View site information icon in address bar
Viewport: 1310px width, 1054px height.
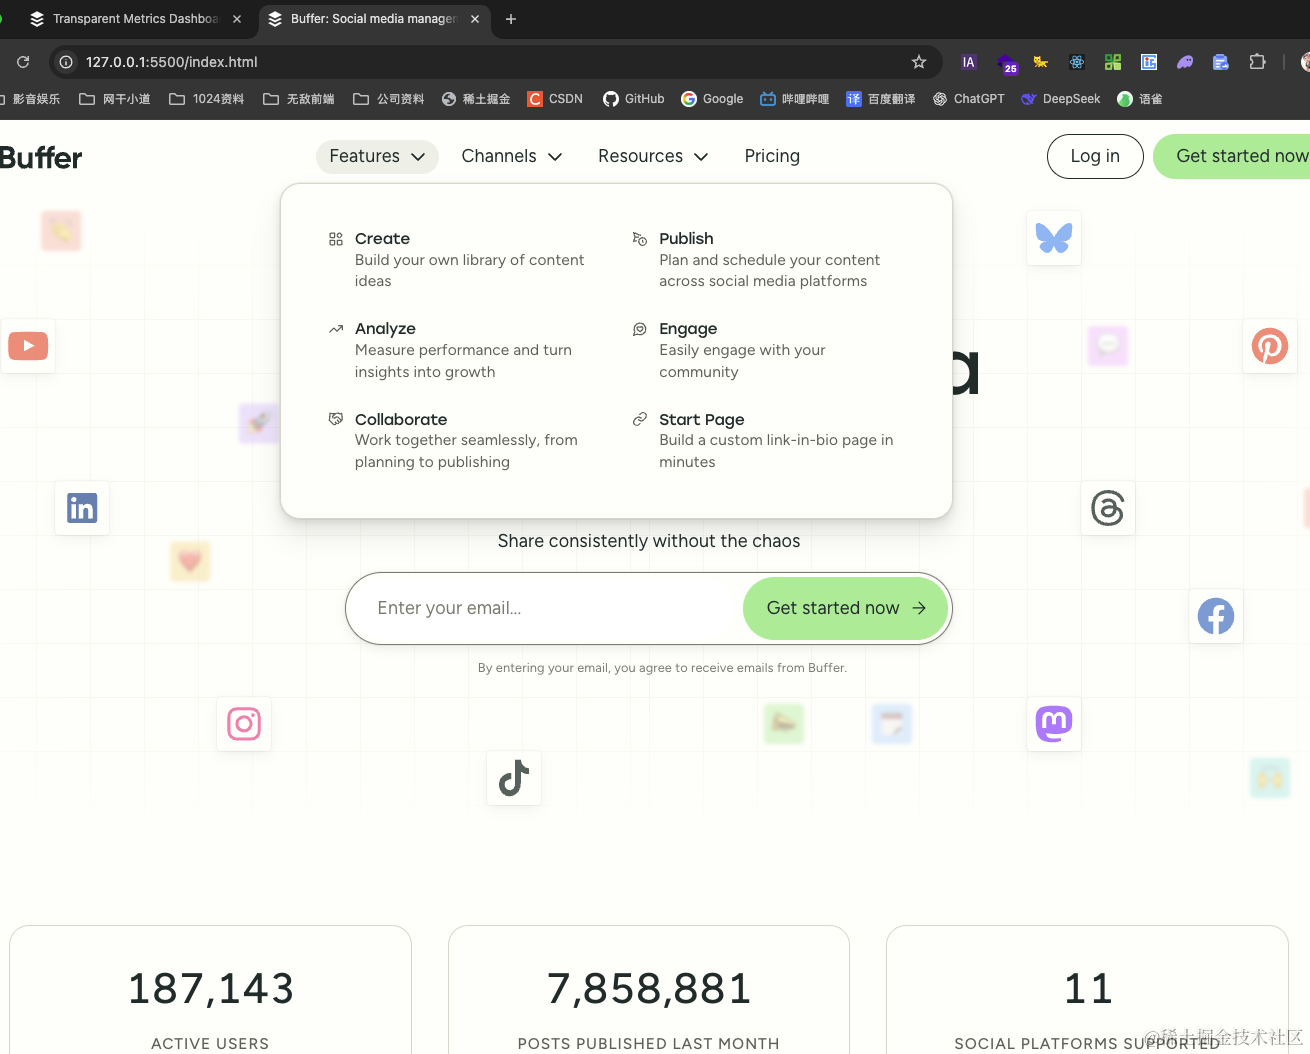pyautogui.click(x=66, y=62)
